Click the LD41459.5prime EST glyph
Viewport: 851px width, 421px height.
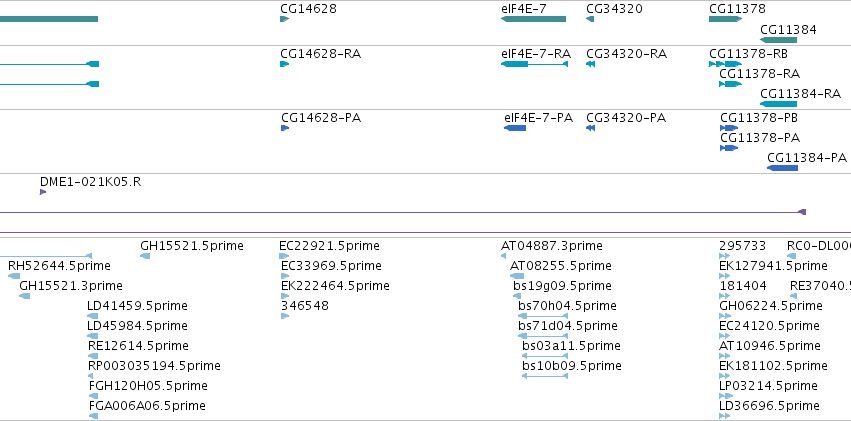[93, 316]
